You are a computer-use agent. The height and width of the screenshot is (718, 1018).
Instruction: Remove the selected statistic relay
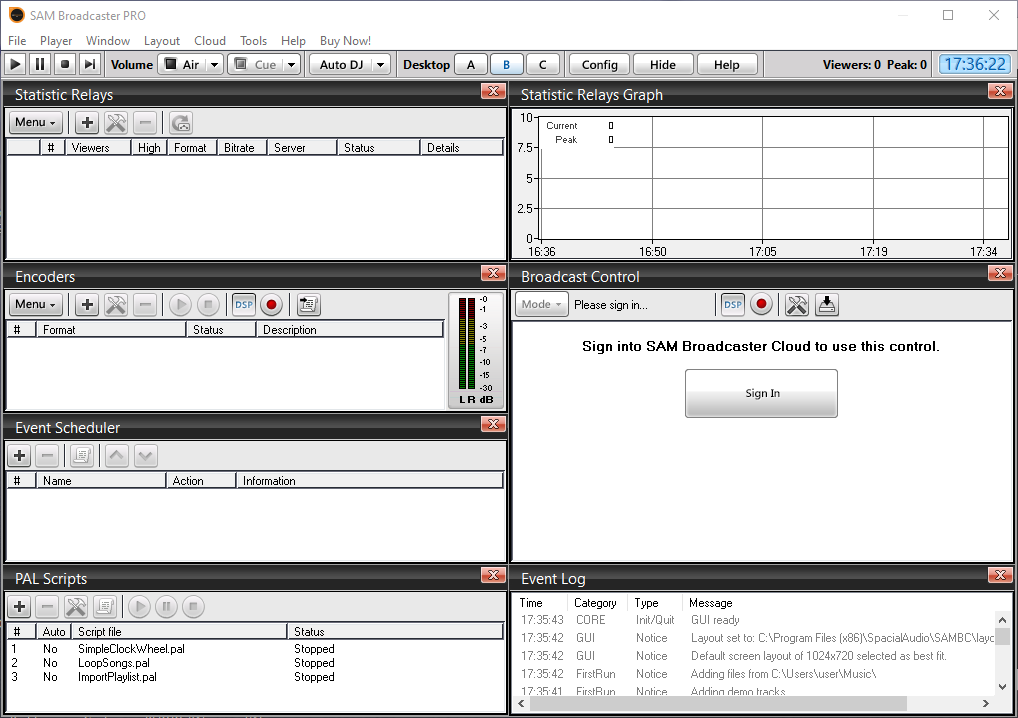(x=145, y=122)
